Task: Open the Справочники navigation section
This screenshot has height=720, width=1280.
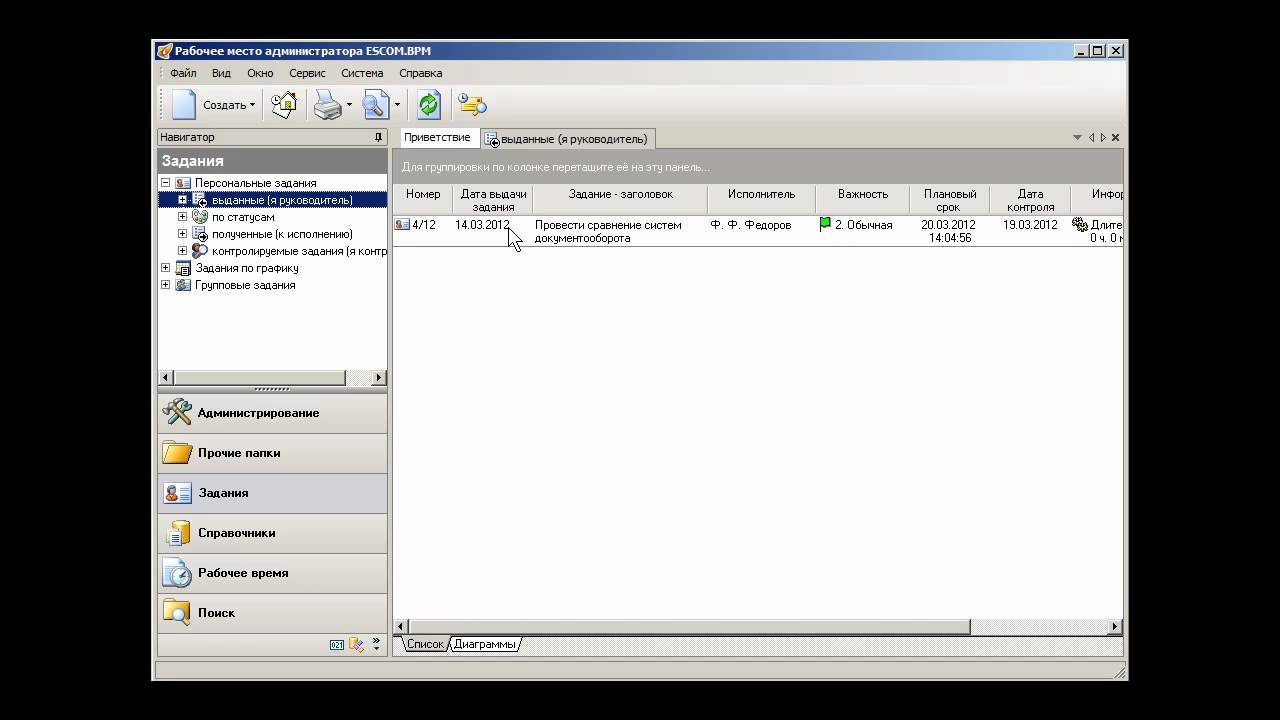Action: point(272,533)
